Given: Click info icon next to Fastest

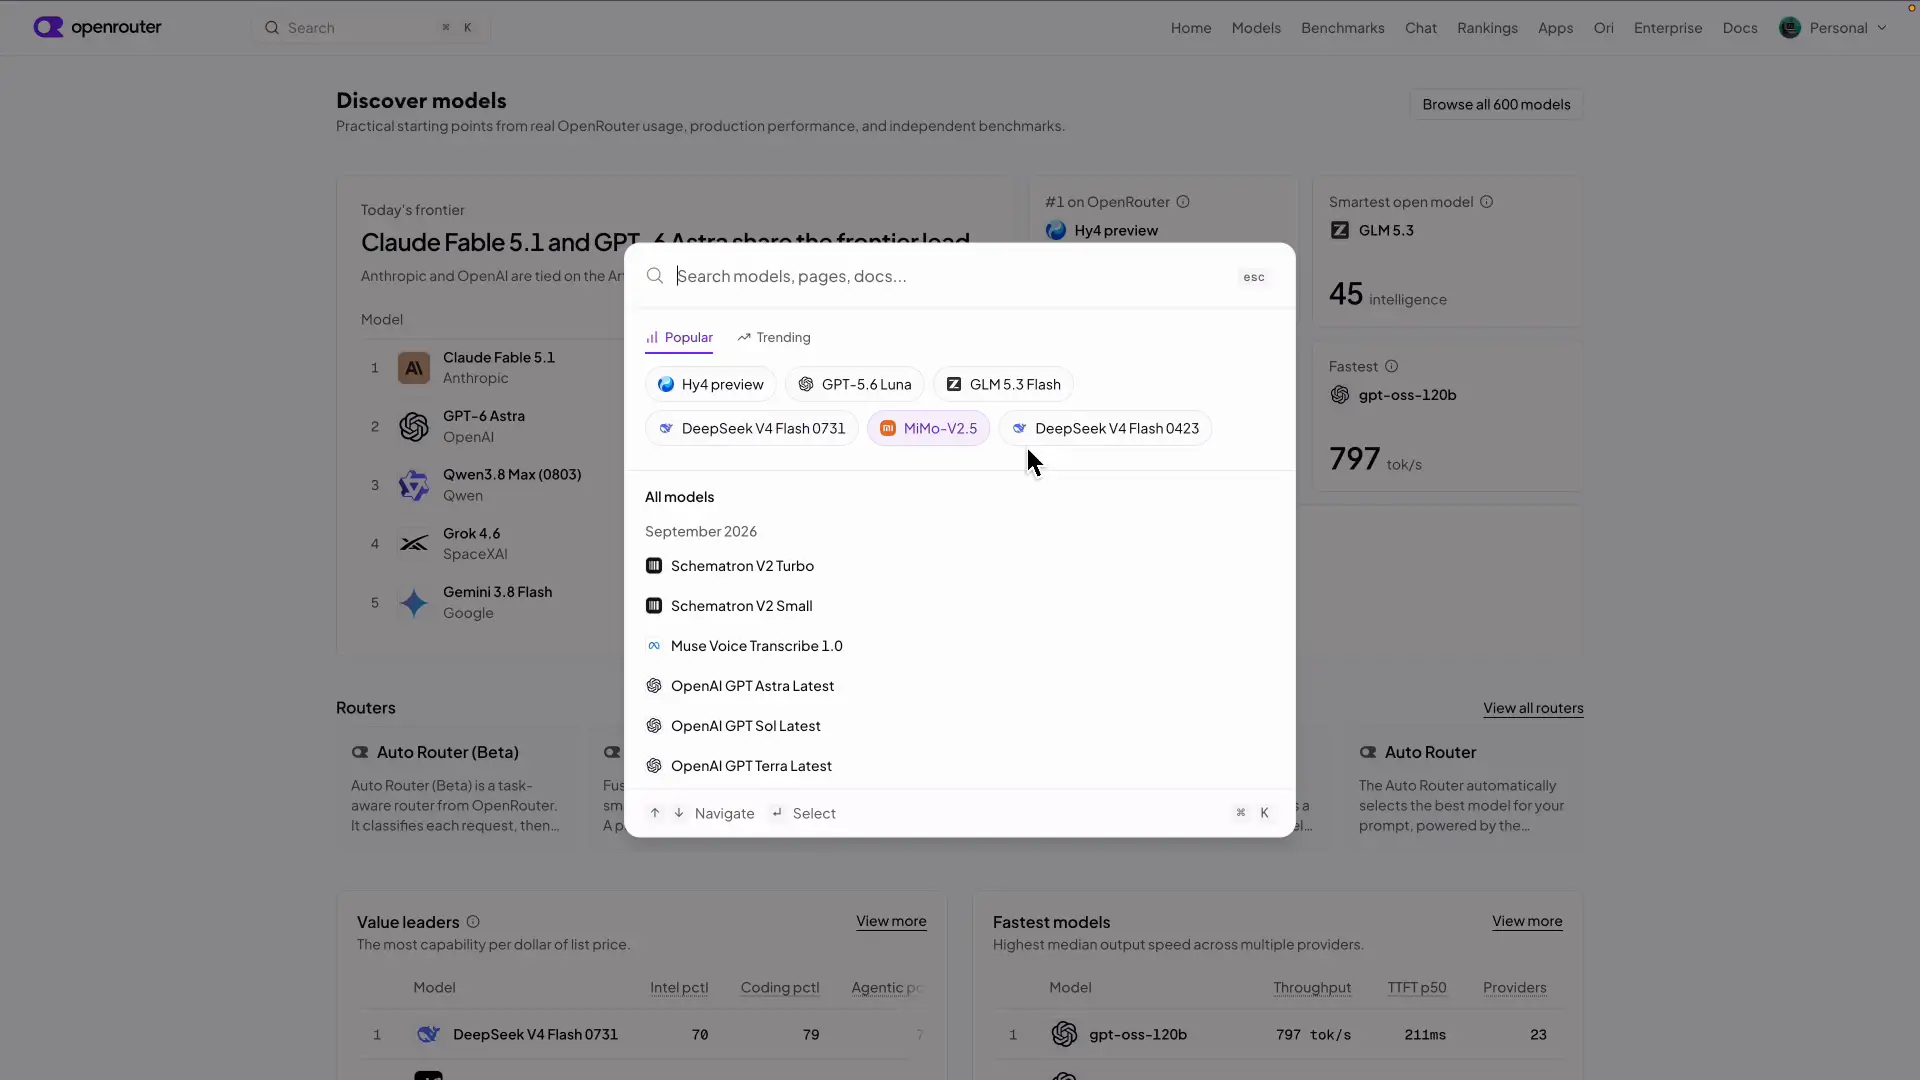Looking at the screenshot, I should click(1391, 367).
